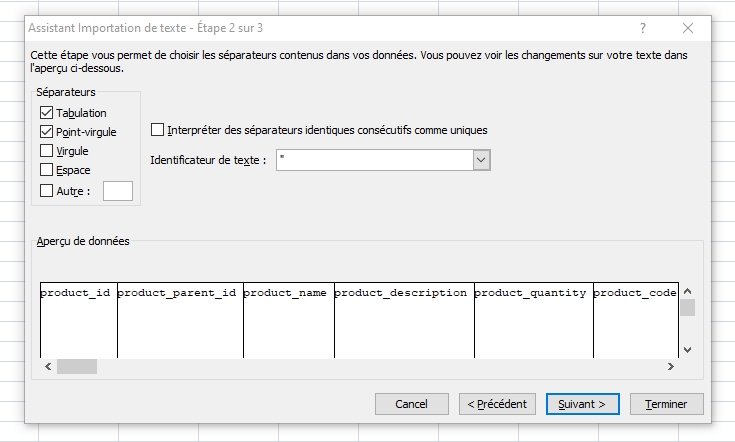Check the Autre separator checkbox
Screen dimensions: 735x442
point(46,191)
